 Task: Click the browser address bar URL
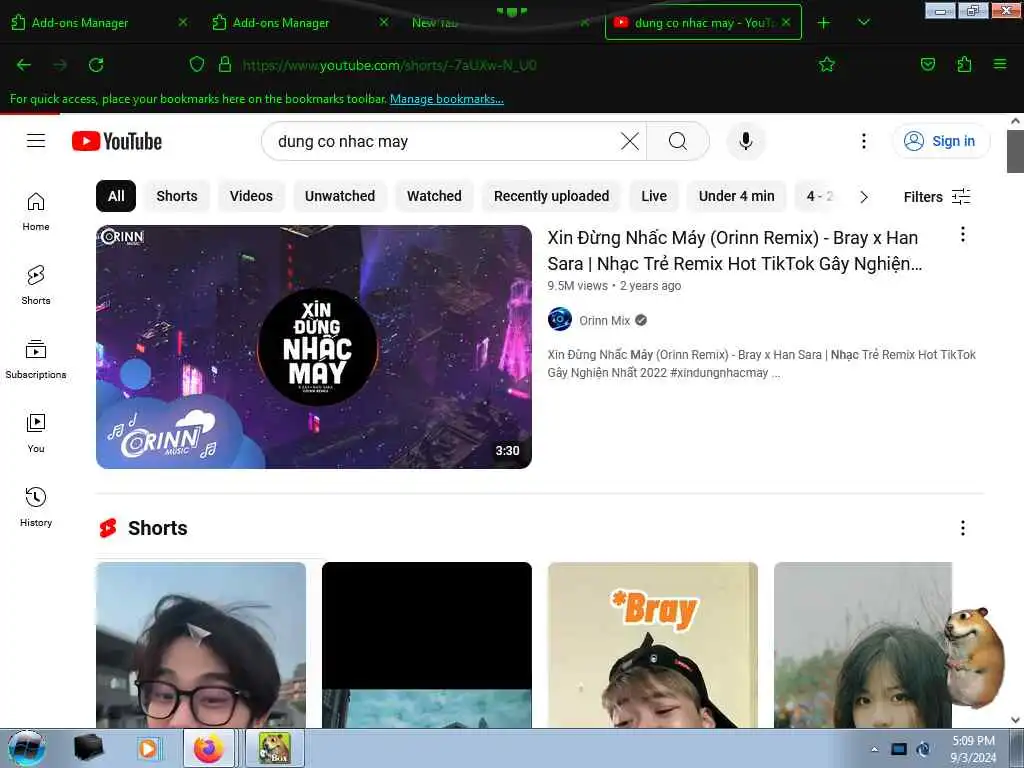389,65
